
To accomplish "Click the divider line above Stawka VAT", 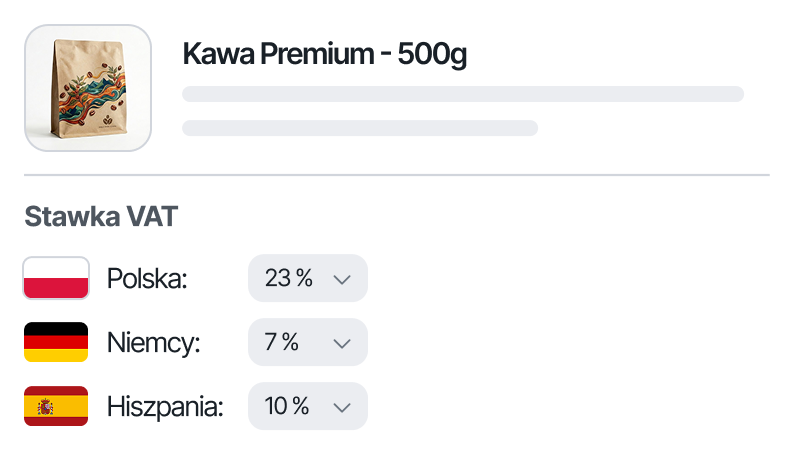I will 397,175.
